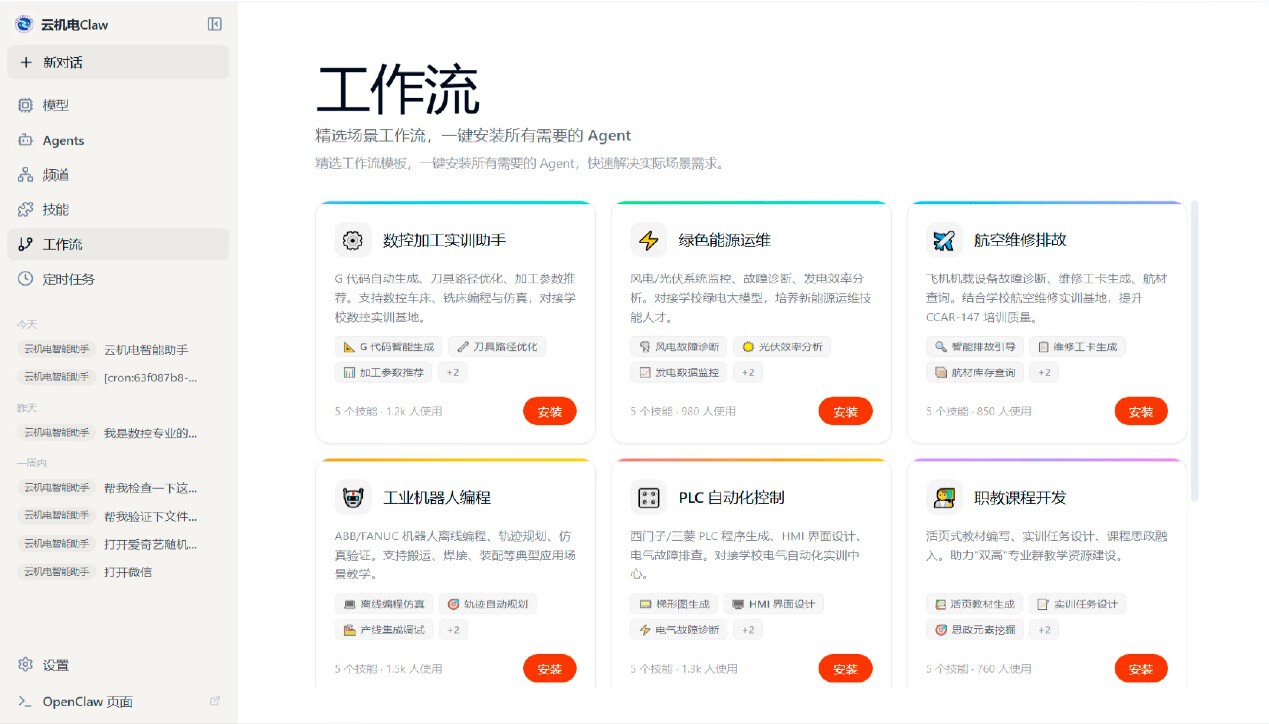Collapse the sidebar with the panel icon
1269x724 pixels.
click(214, 24)
